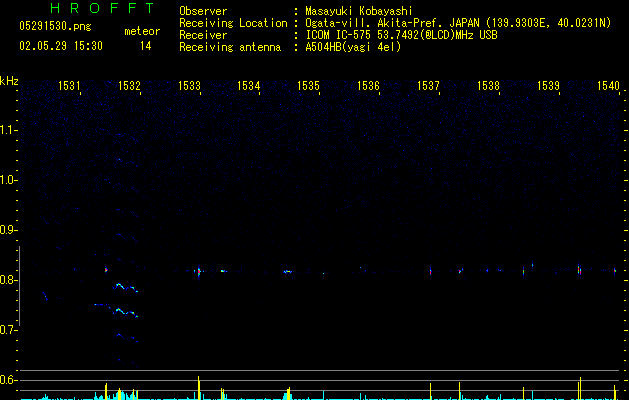Click the 0.8 frequency axis label
This screenshot has height=400, width=629.
pos(9,280)
